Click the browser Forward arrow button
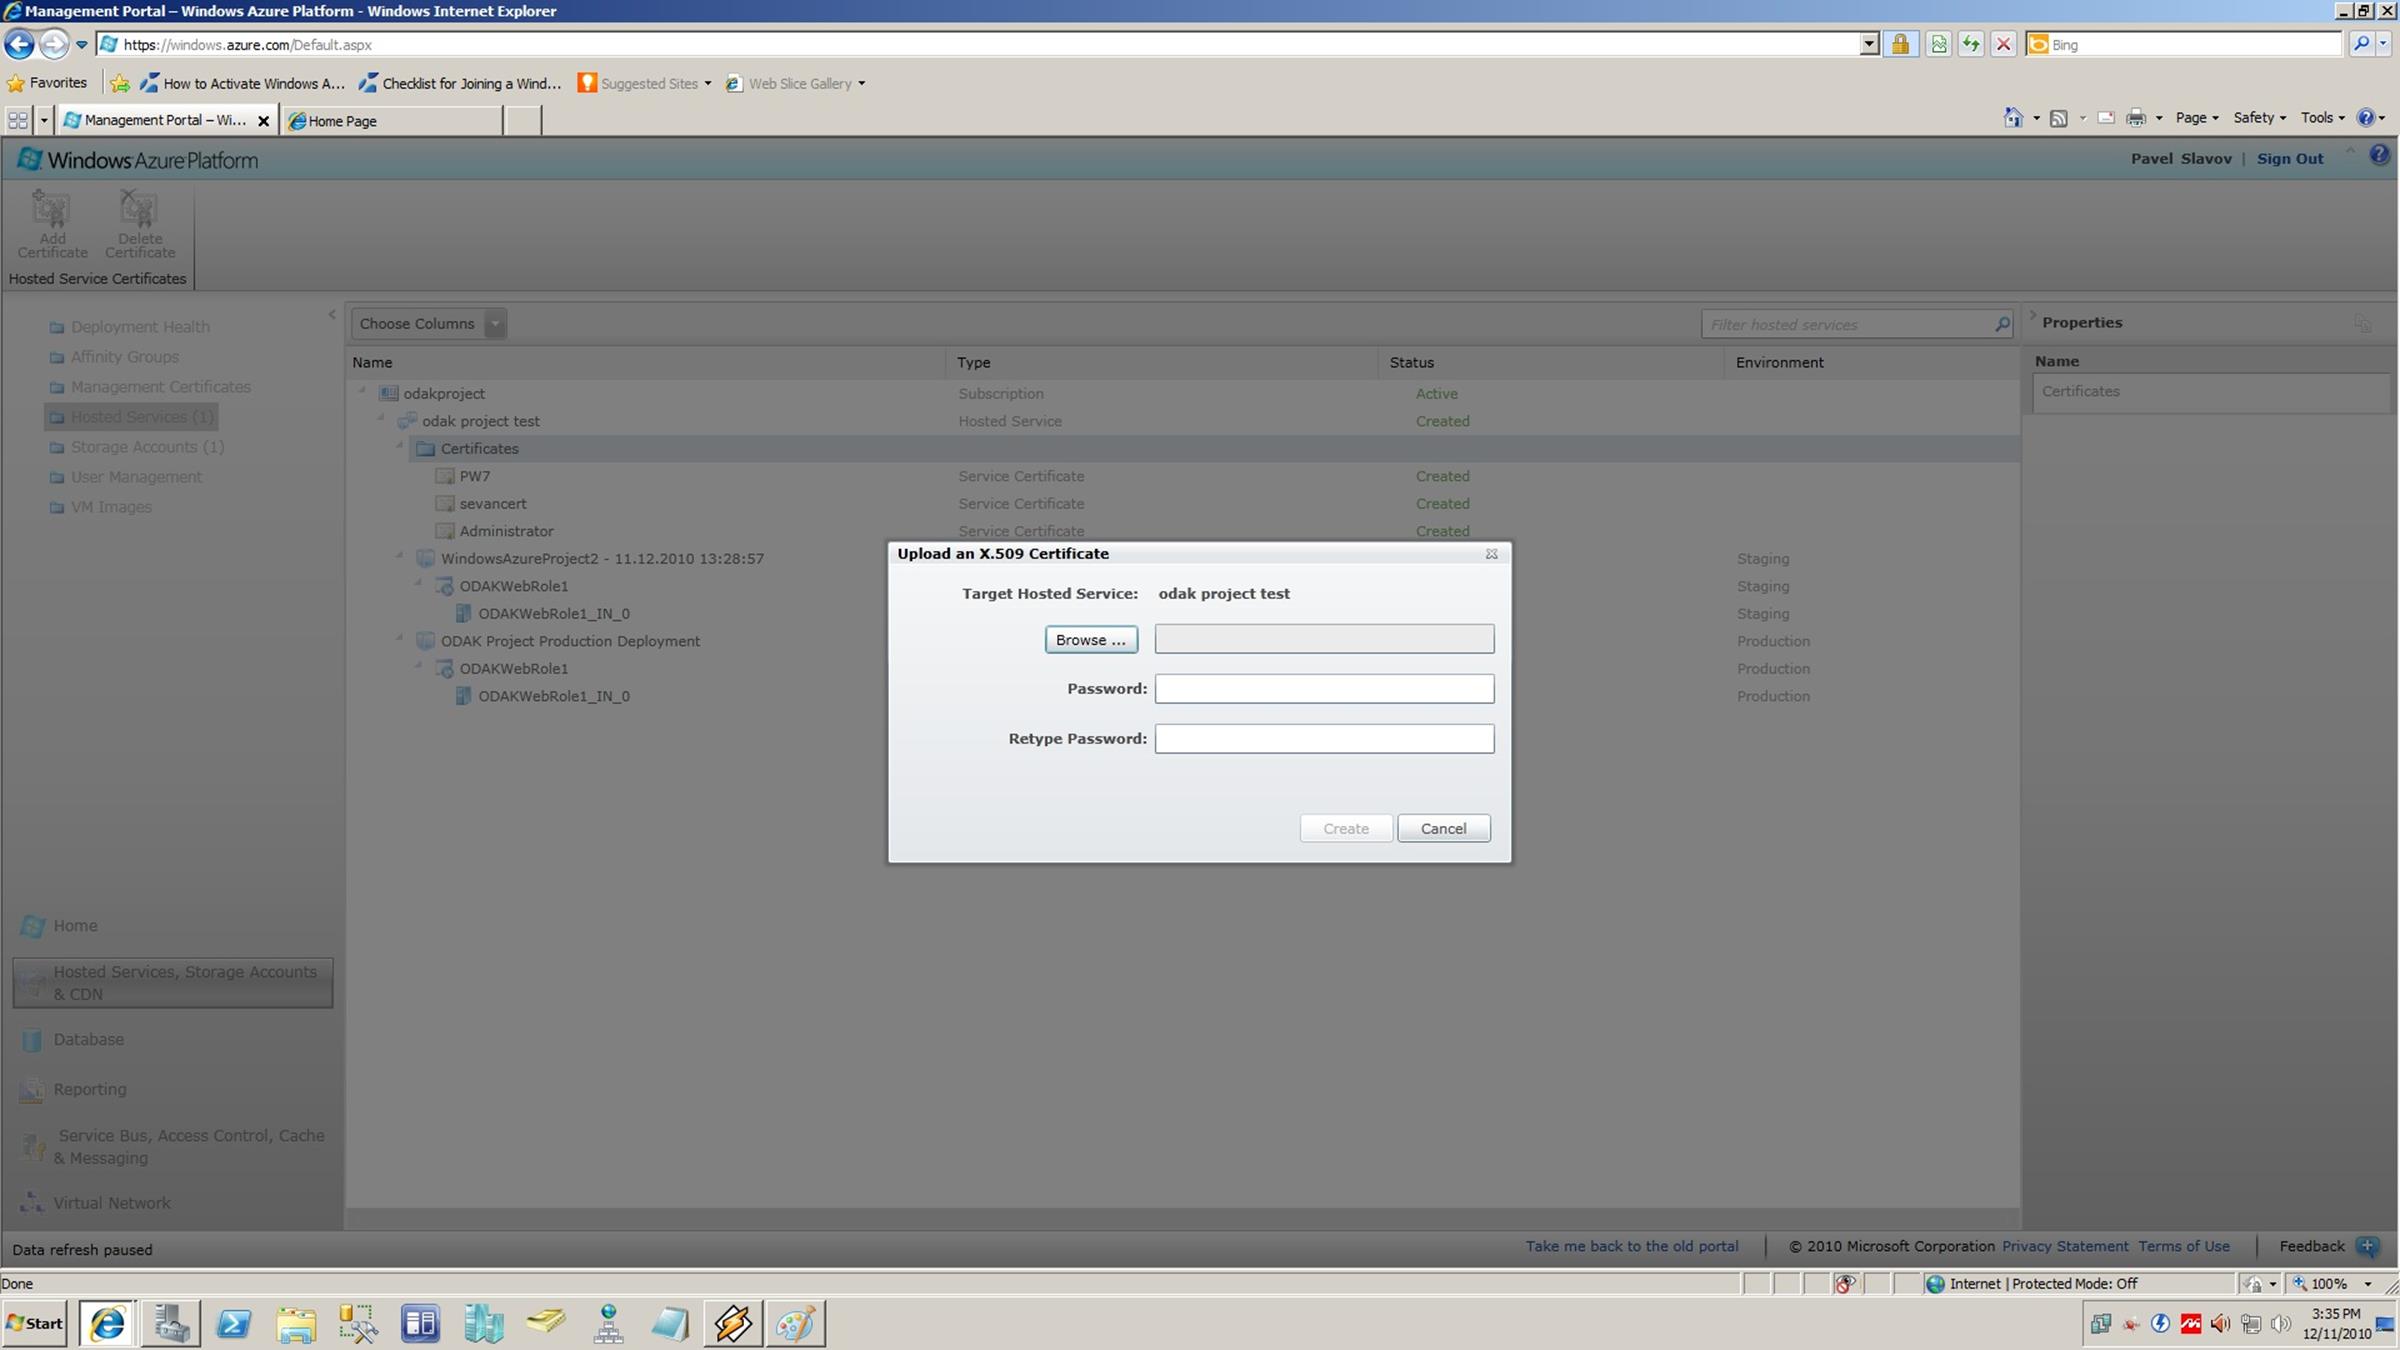2400x1350 pixels. tap(54, 44)
